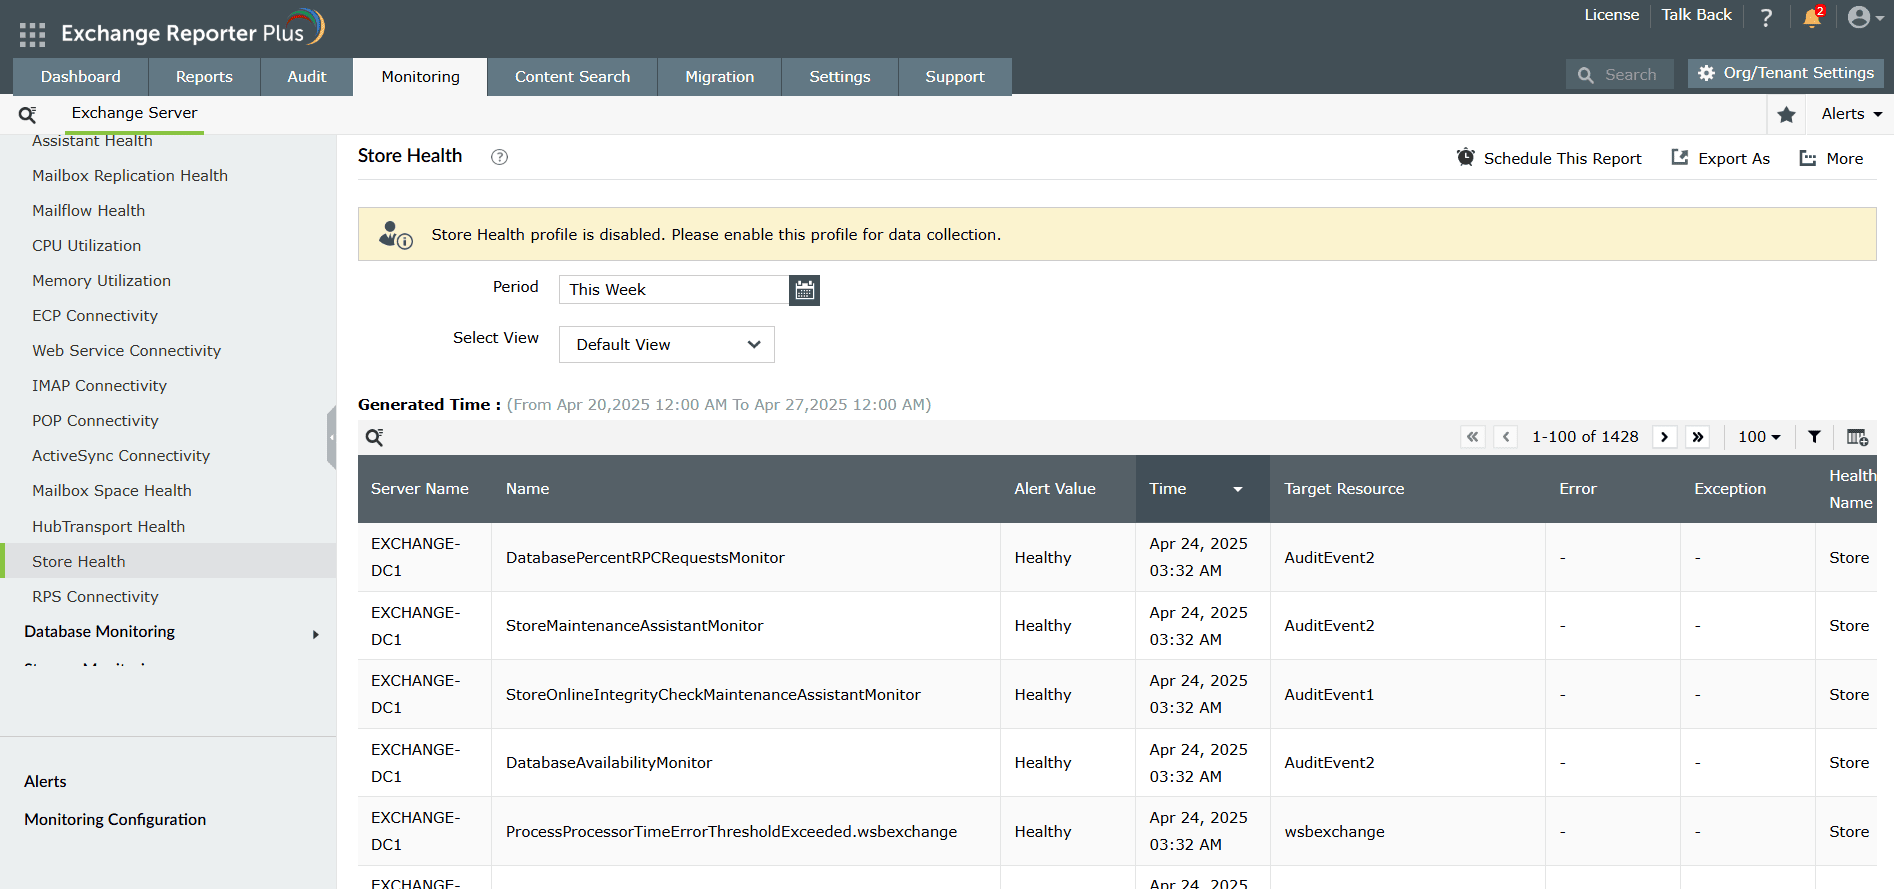Open Mailbox Space Health in sidebar

[x=112, y=491]
